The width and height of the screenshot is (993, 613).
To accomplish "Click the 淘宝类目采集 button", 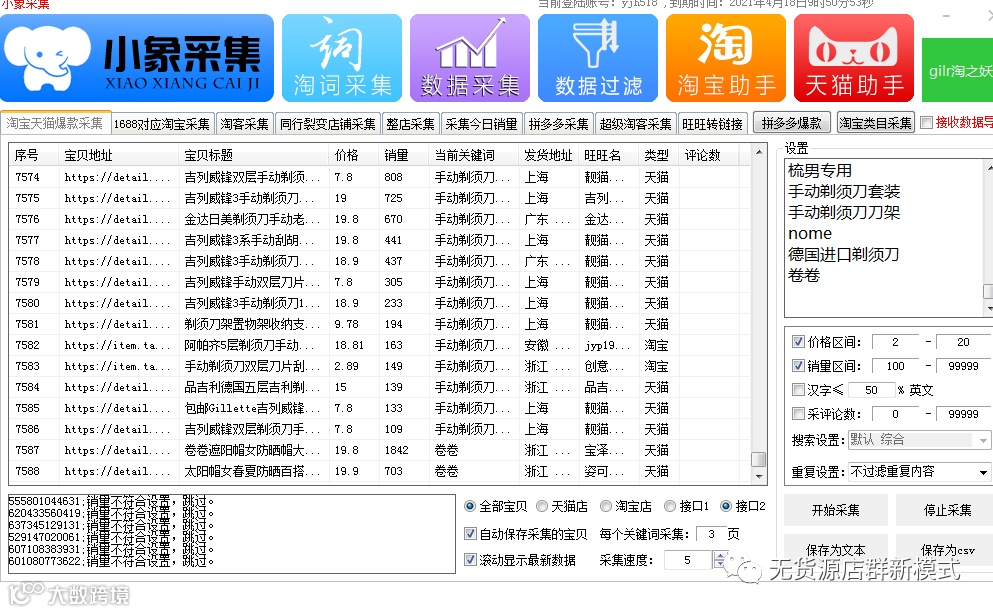I will point(875,123).
